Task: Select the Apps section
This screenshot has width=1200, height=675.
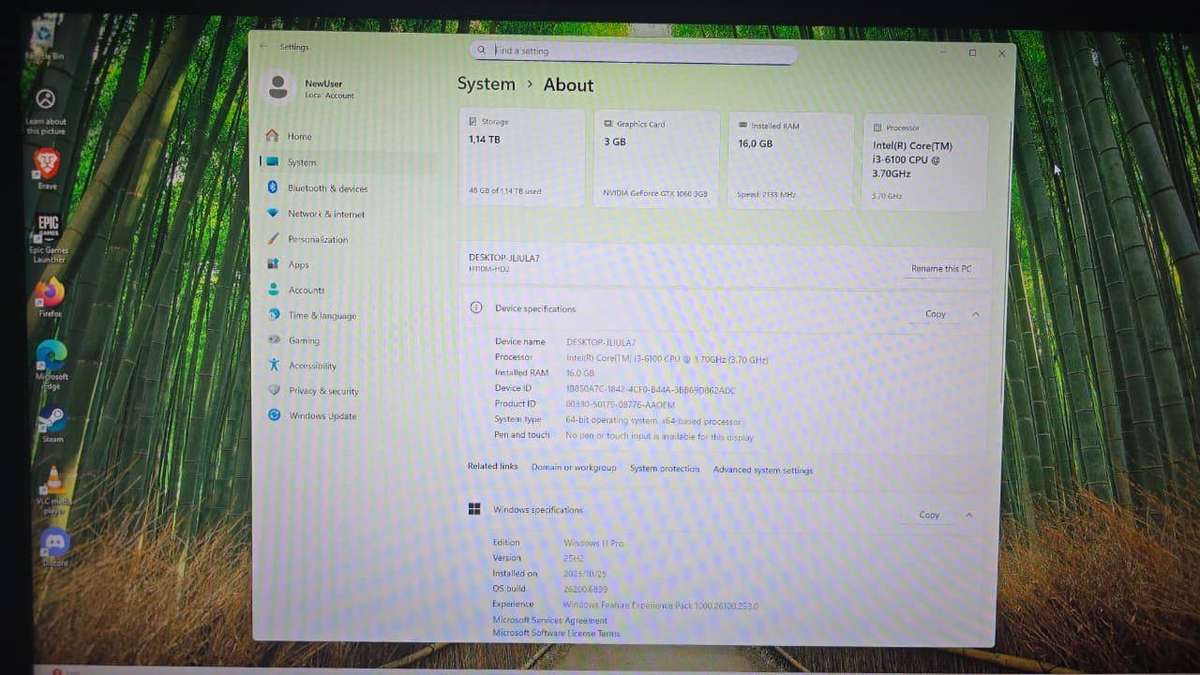Action: (296, 264)
